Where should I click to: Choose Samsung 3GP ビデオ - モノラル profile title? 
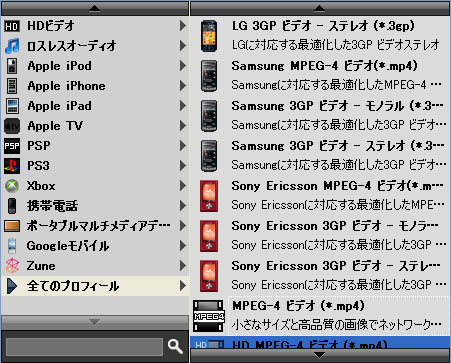(x=337, y=106)
